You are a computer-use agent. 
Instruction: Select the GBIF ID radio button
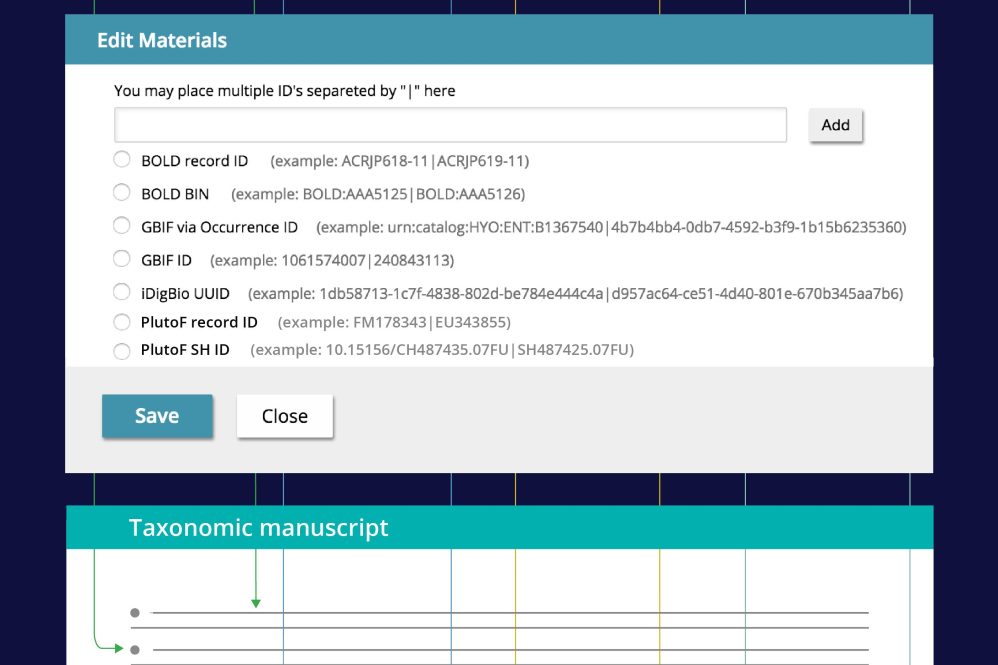[x=122, y=259]
